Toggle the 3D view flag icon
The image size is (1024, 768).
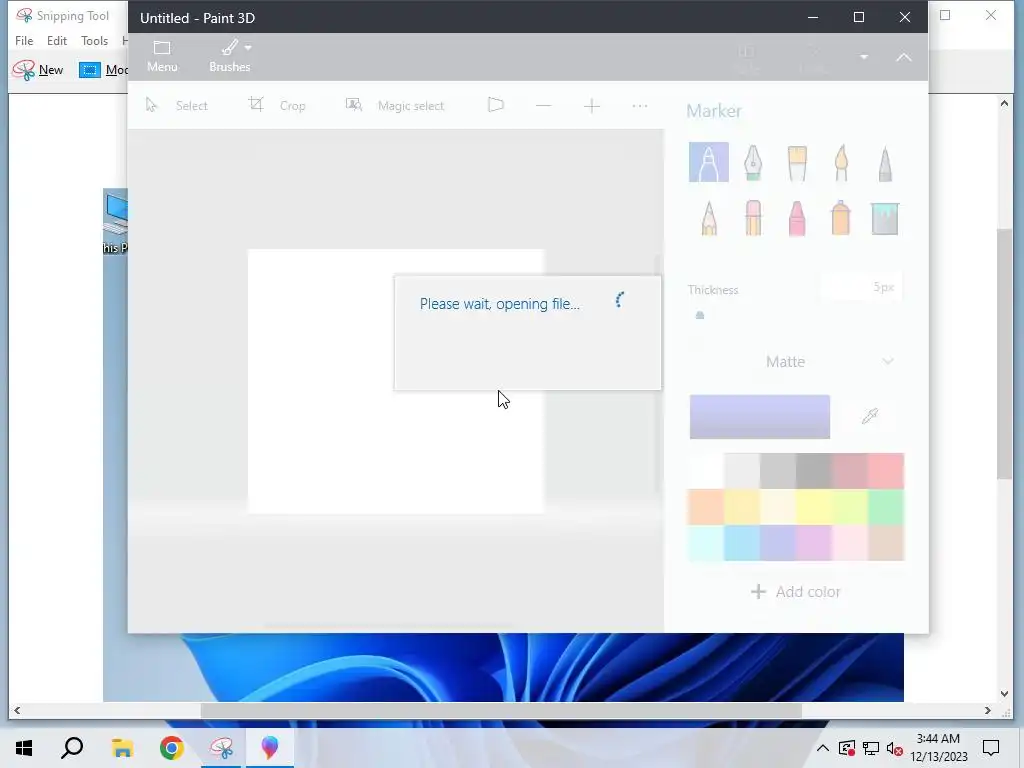(496, 105)
